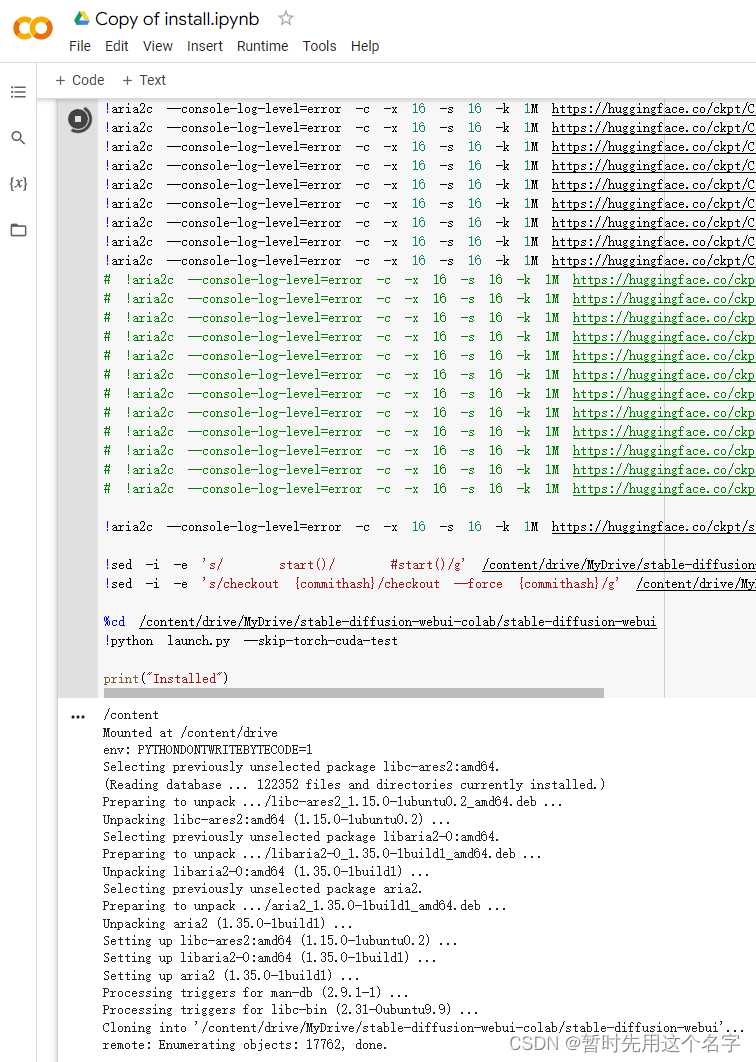Click the 'env: PYTHONDONTWRITEBYTECODE=1' output line

(x=207, y=750)
